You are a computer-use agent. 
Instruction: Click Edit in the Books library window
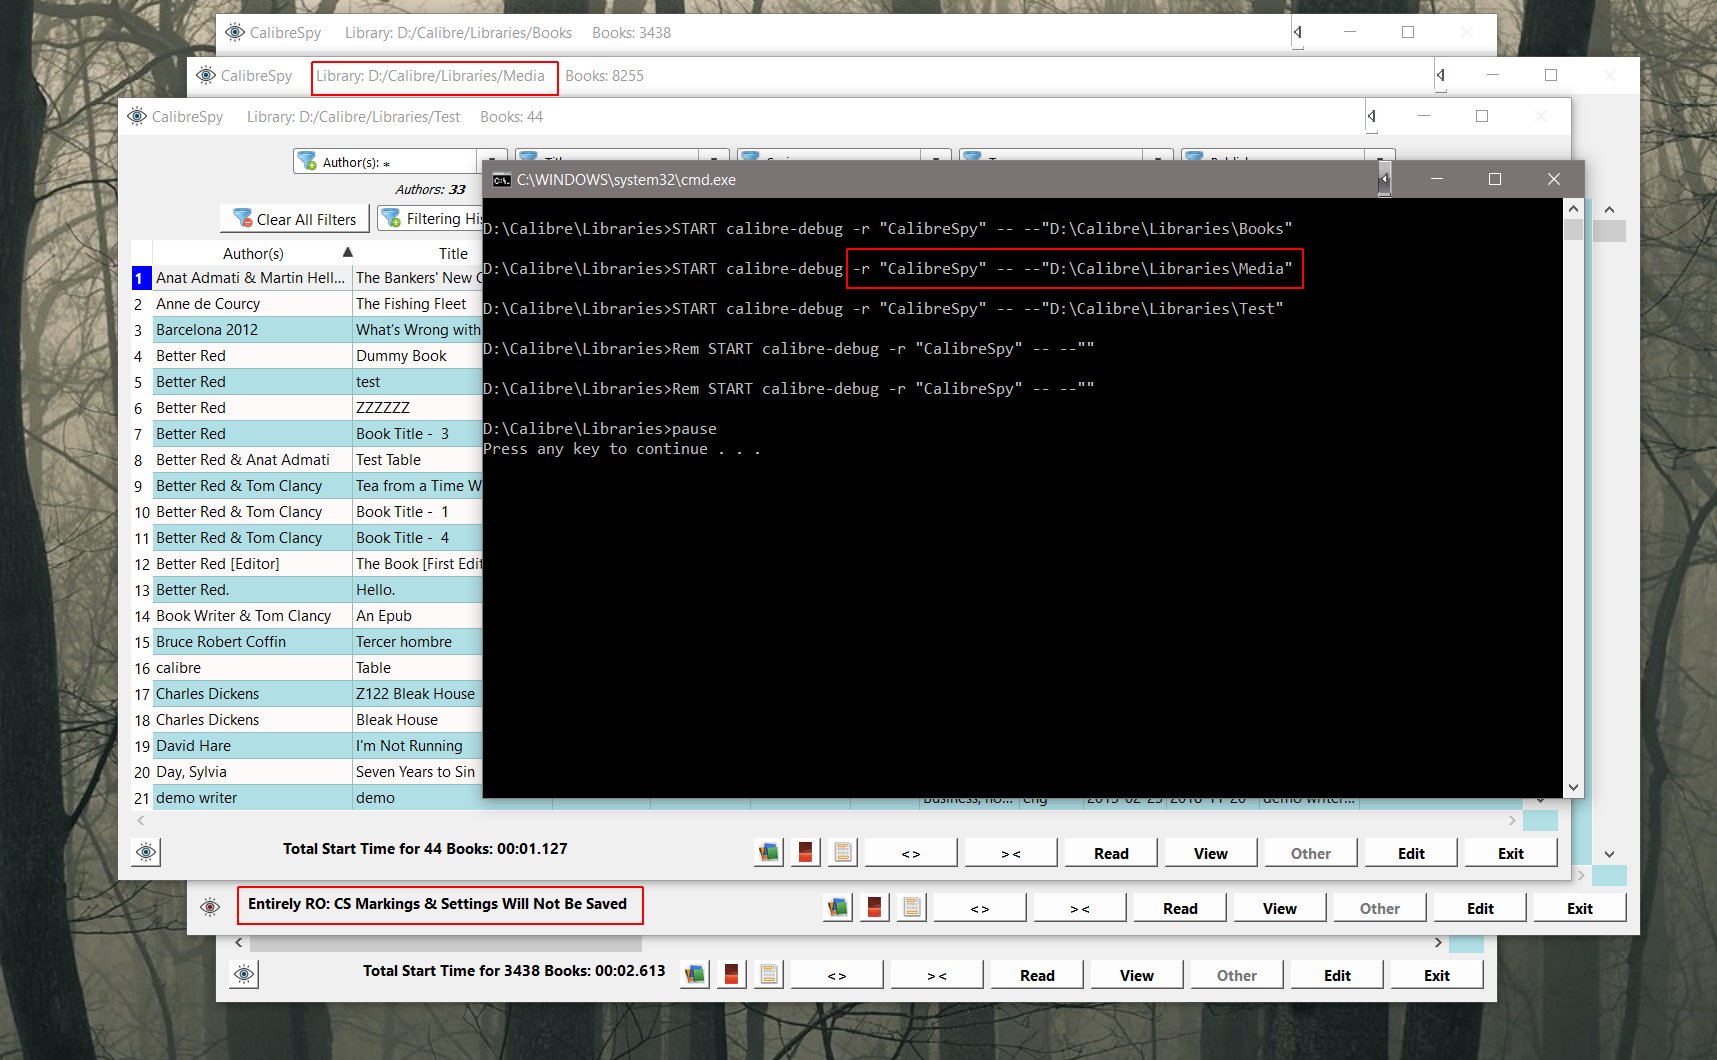pyautogui.click(x=1337, y=975)
